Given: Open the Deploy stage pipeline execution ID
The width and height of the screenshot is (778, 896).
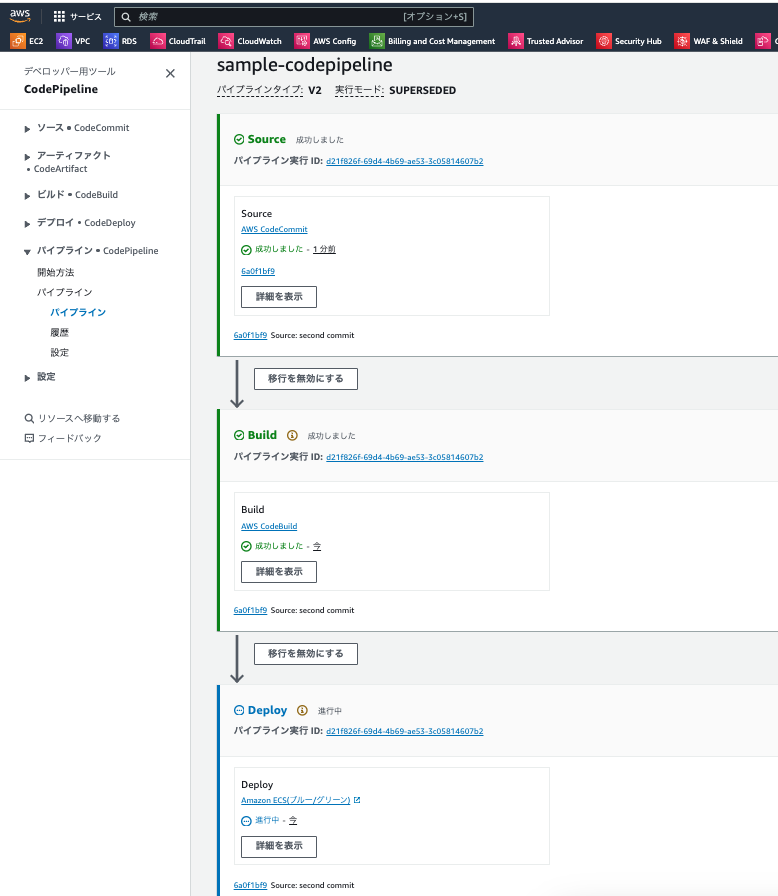Looking at the screenshot, I should [x=404, y=731].
